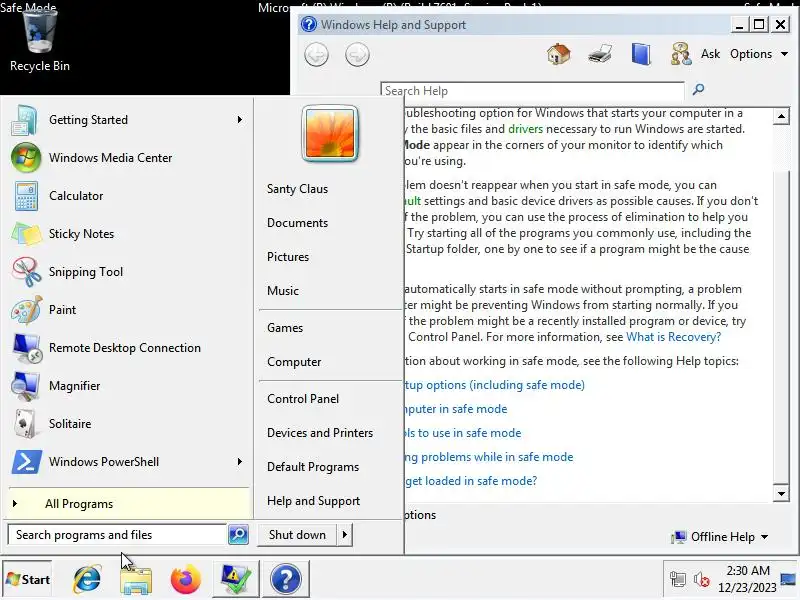This screenshot has height=600, width=800.
Task: Open Internet Explorer from the taskbar
Action: point(87,579)
